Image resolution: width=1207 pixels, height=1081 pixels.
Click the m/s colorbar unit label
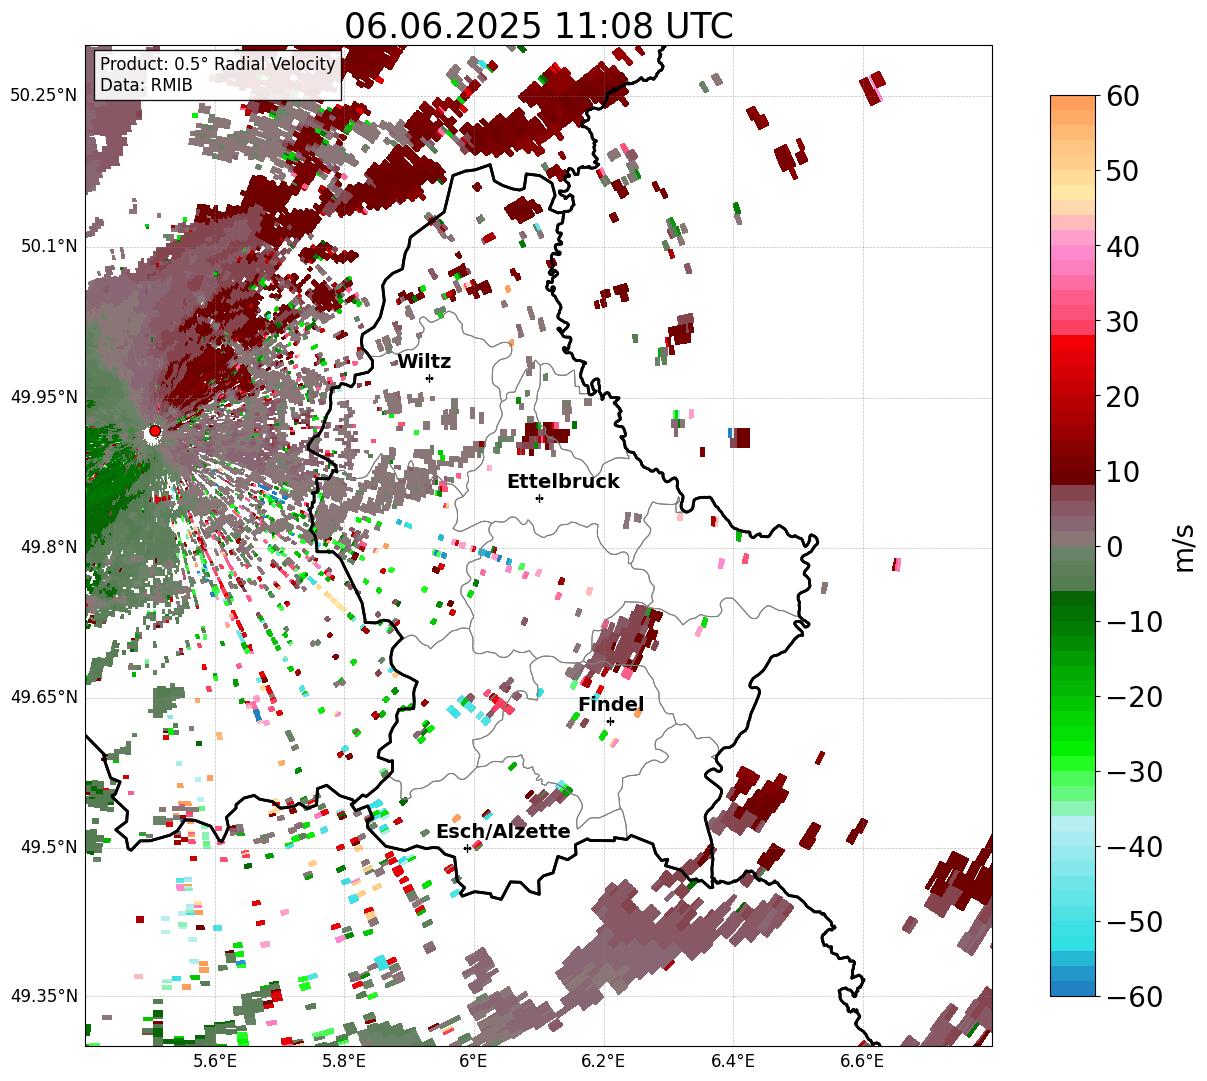pyautogui.click(x=1185, y=546)
